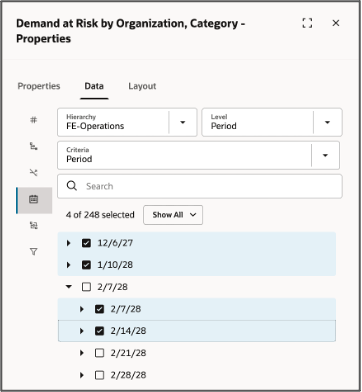Check the 2/21/28 period checkbox

[99, 353]
